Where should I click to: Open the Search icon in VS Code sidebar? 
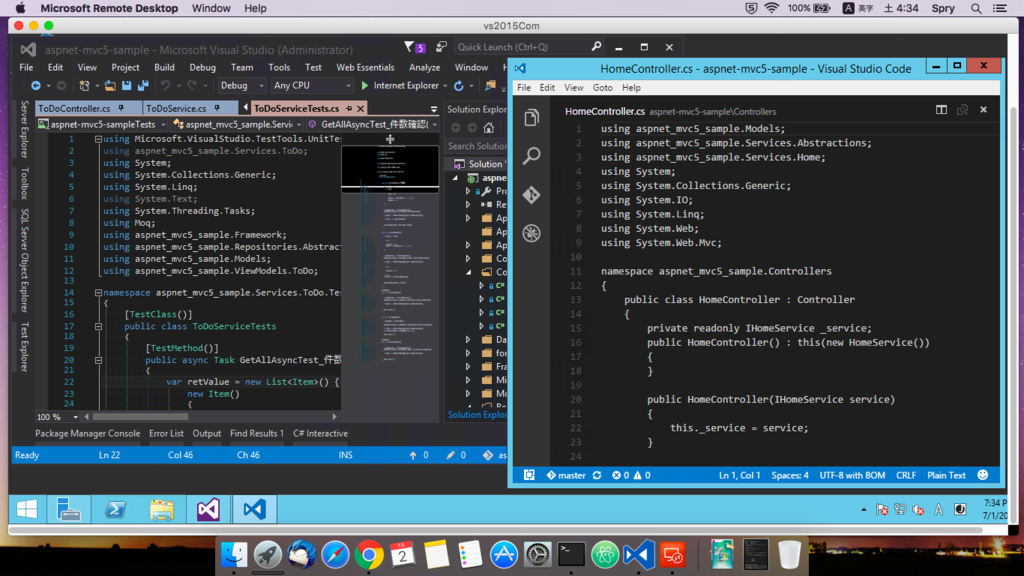tap(532, 155)
